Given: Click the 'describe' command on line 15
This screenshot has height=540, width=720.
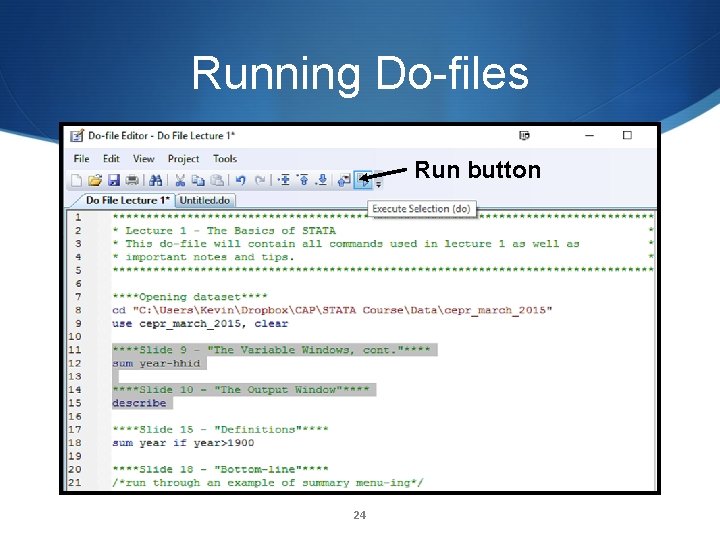Looking at the screenshot, I should click(139, 403).
